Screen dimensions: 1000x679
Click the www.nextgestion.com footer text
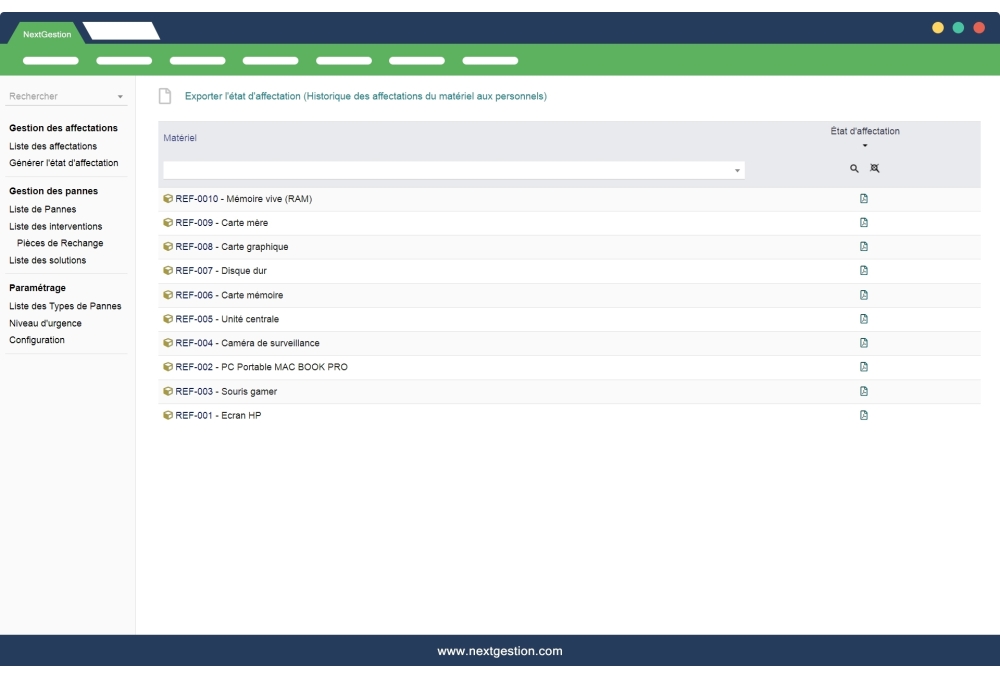(x=500, y=650)
